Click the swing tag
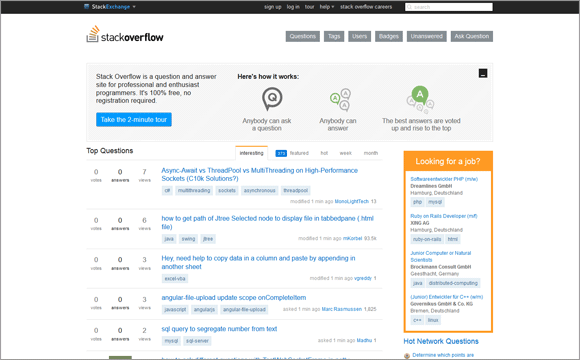This screenshot has height=360, width=580. click(188, 239)
